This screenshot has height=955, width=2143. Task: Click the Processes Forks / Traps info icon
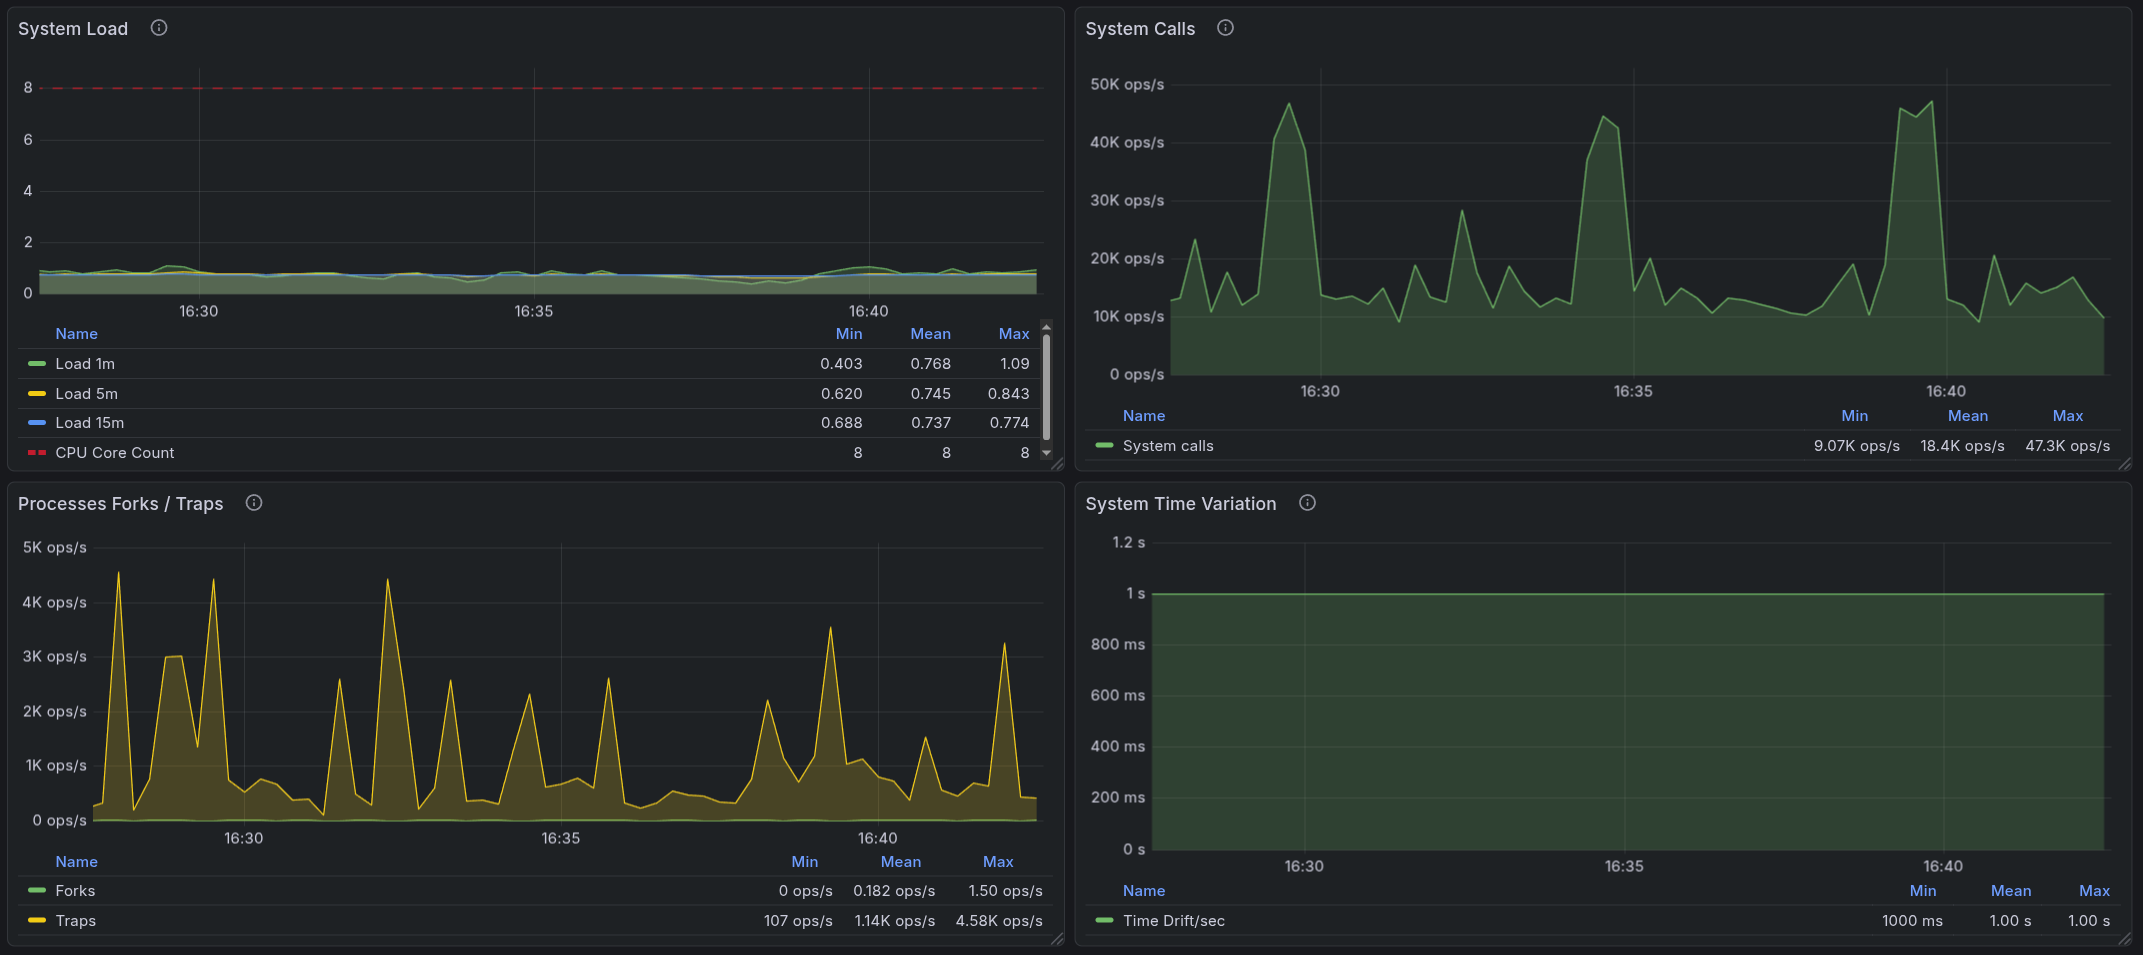tap(254, 503)
